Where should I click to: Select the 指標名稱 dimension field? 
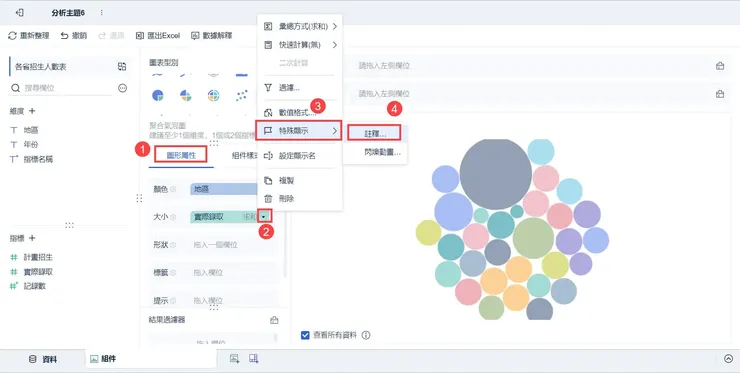38,160
